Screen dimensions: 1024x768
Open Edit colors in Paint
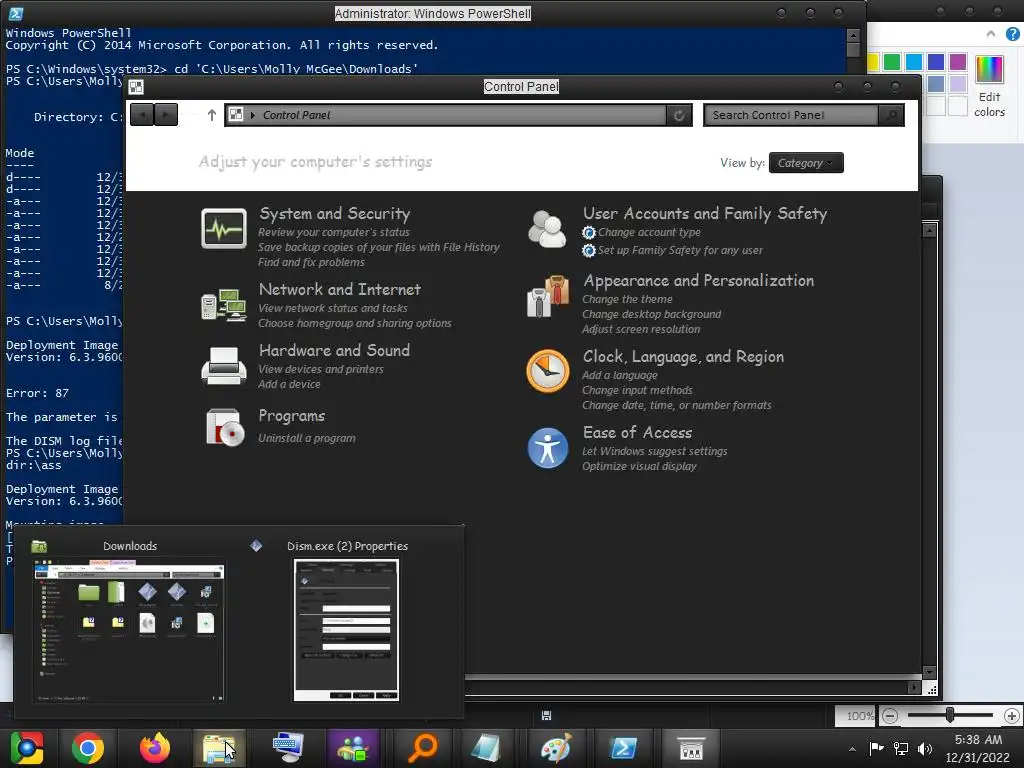click(x=989, y=86)
